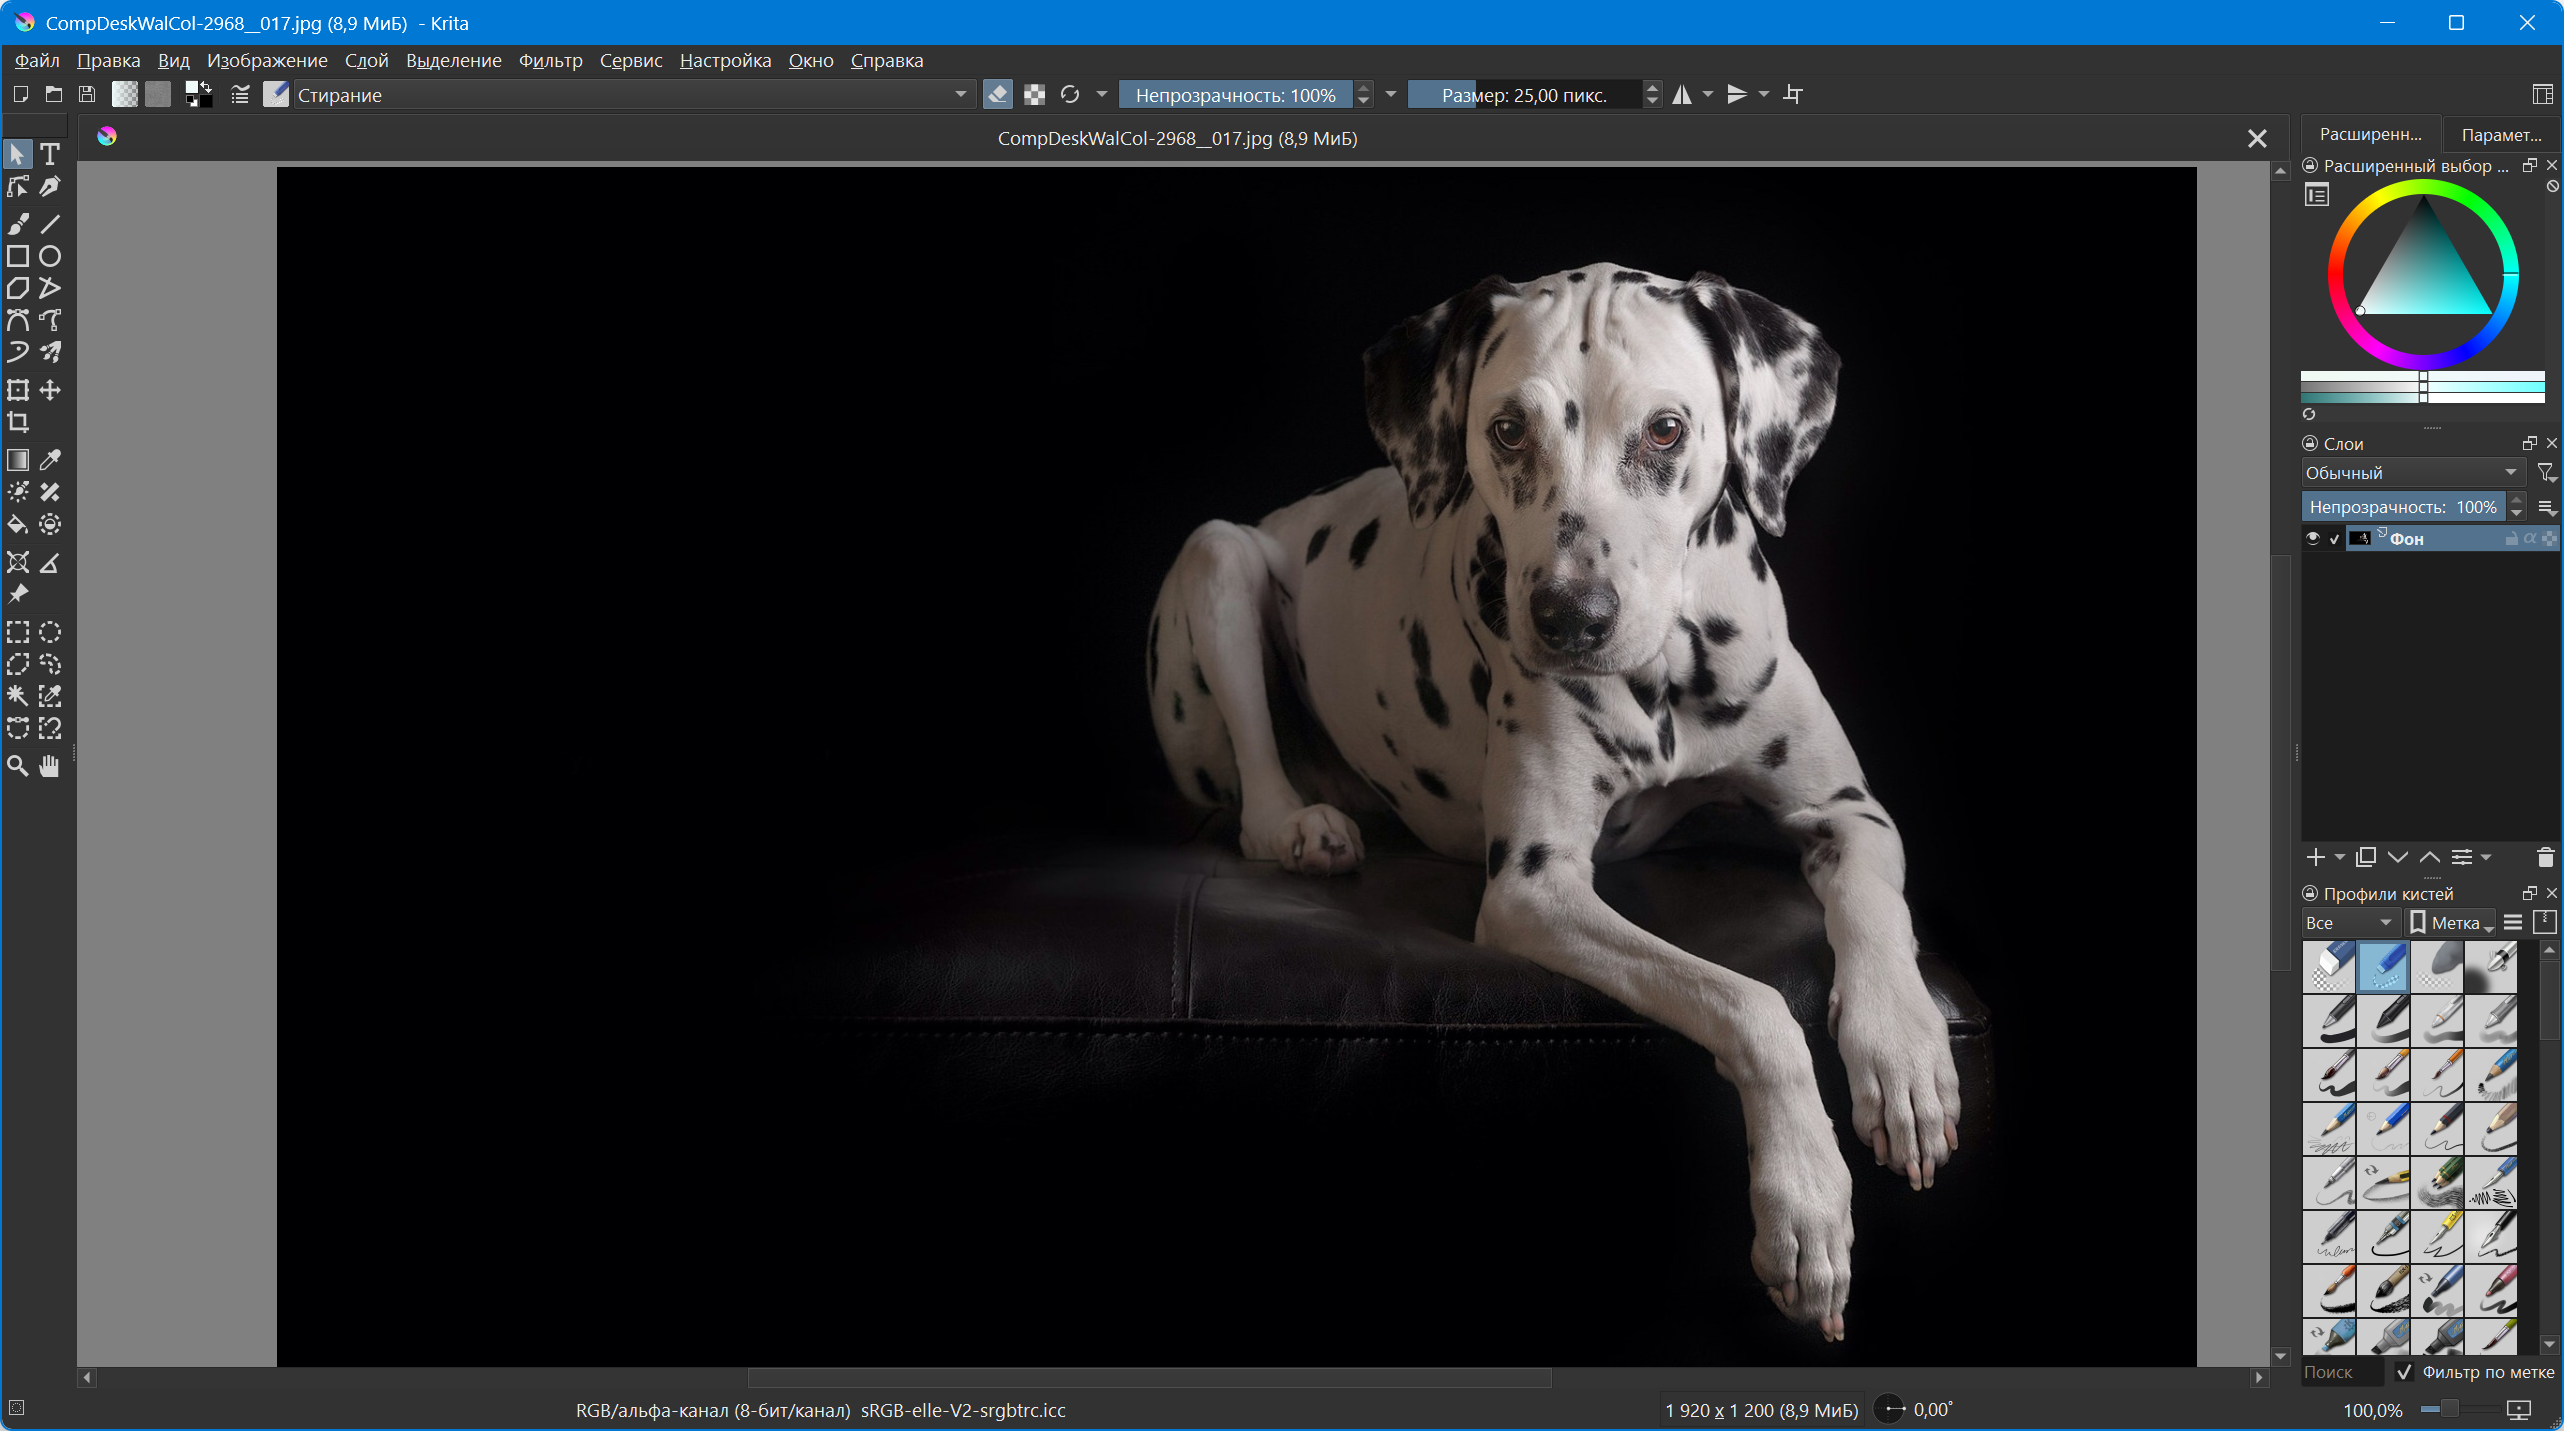
Task: Expand the Обычный layer blend mode dropdown
Action: click(x=2411, y=472)
